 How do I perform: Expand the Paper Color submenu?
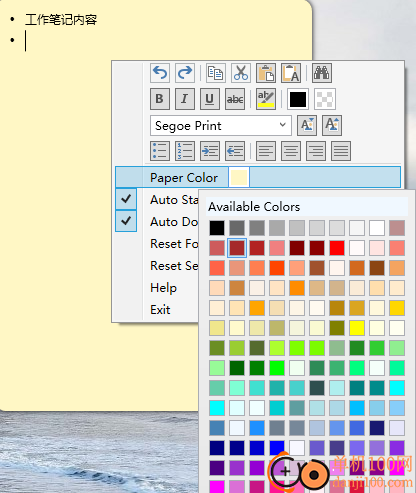click(258, 177)
